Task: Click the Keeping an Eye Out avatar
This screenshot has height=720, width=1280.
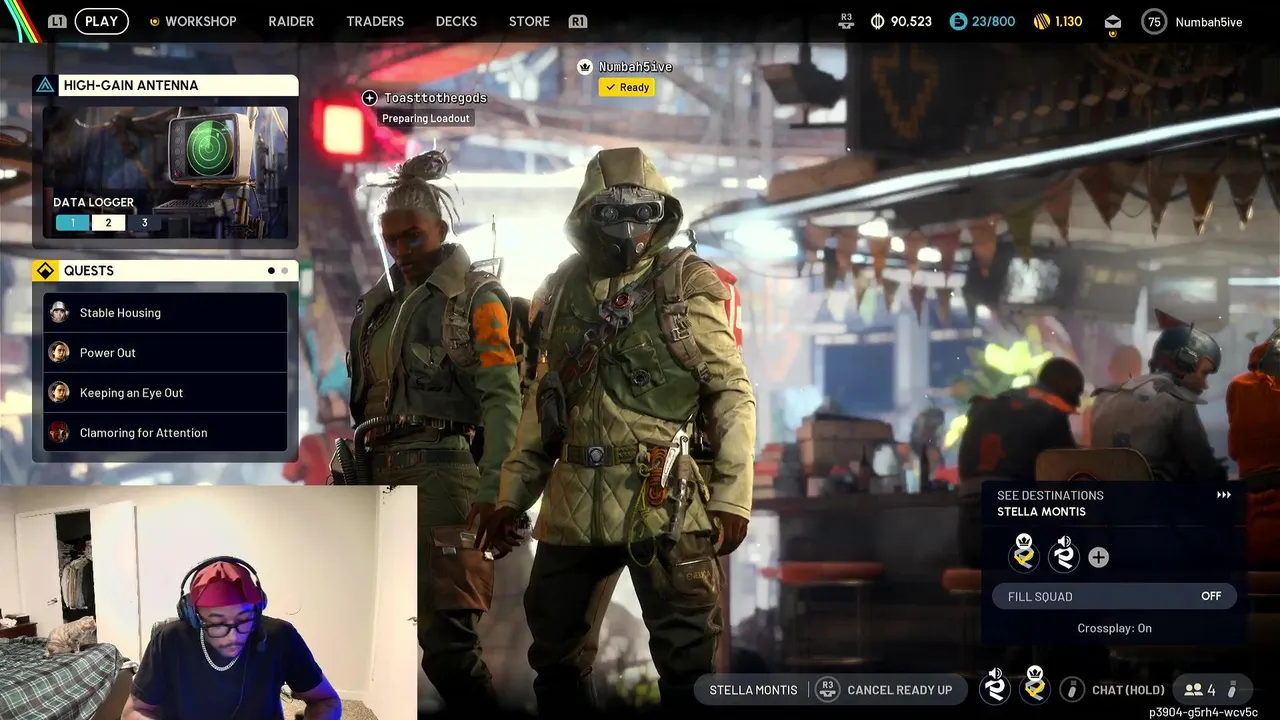Action: coord(59,393)
